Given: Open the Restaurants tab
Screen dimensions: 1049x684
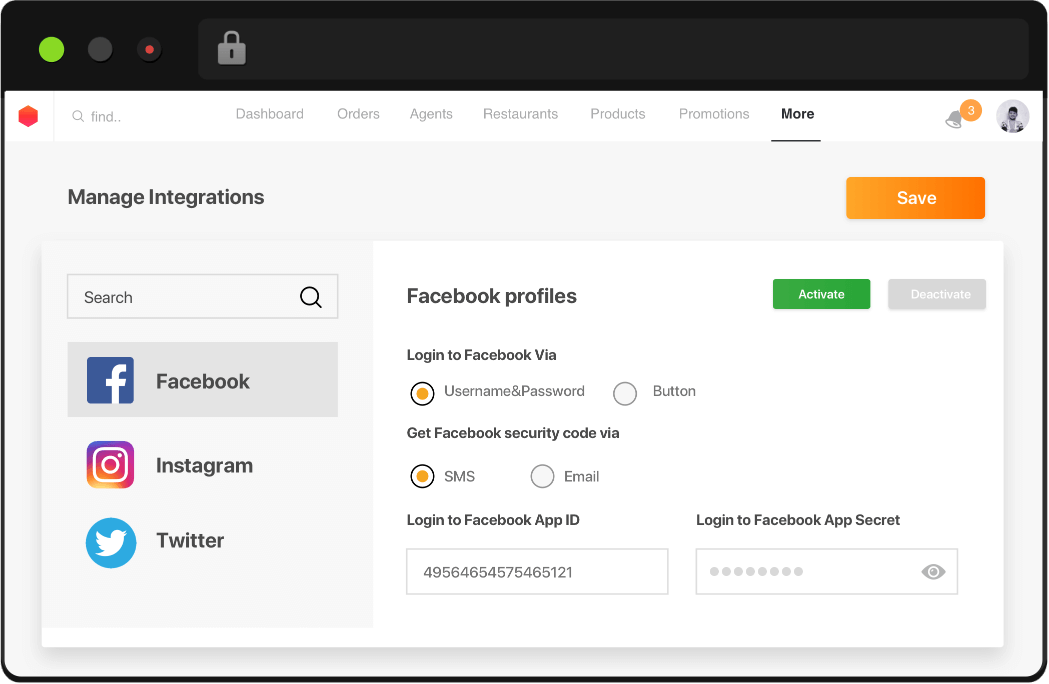Looking at the screenshot, I should (520, 114).
